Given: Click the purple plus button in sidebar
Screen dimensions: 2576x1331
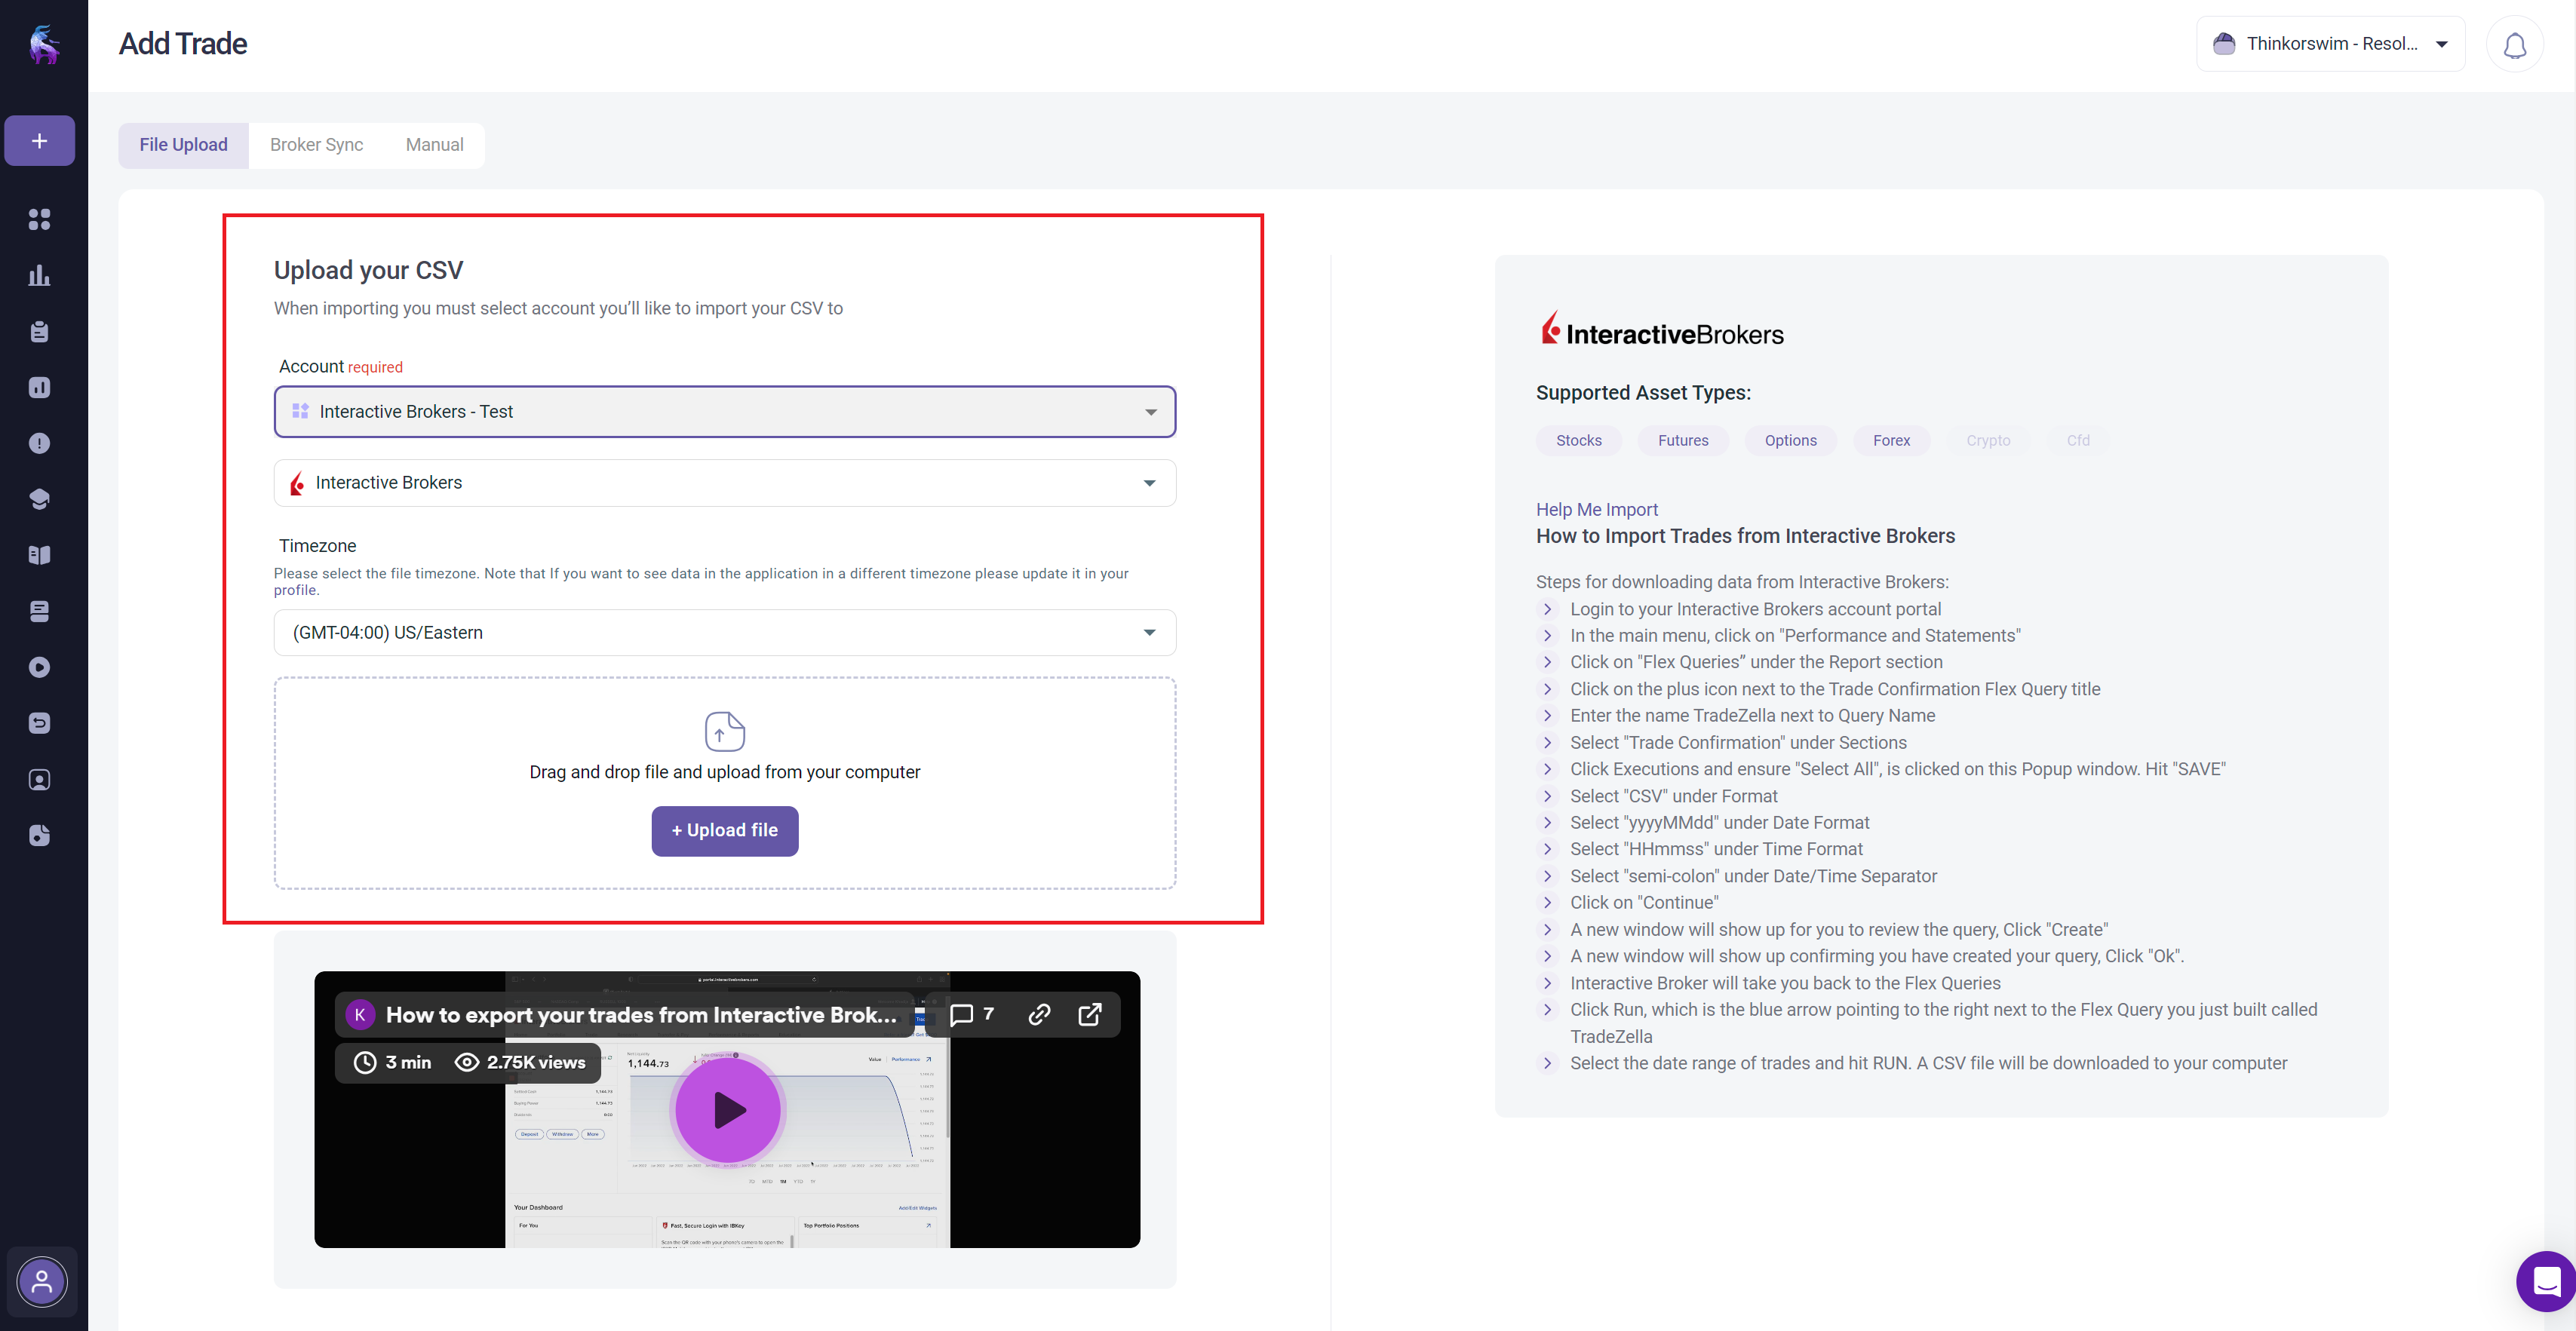Looking at the screenshot, I should coord(39,141).
